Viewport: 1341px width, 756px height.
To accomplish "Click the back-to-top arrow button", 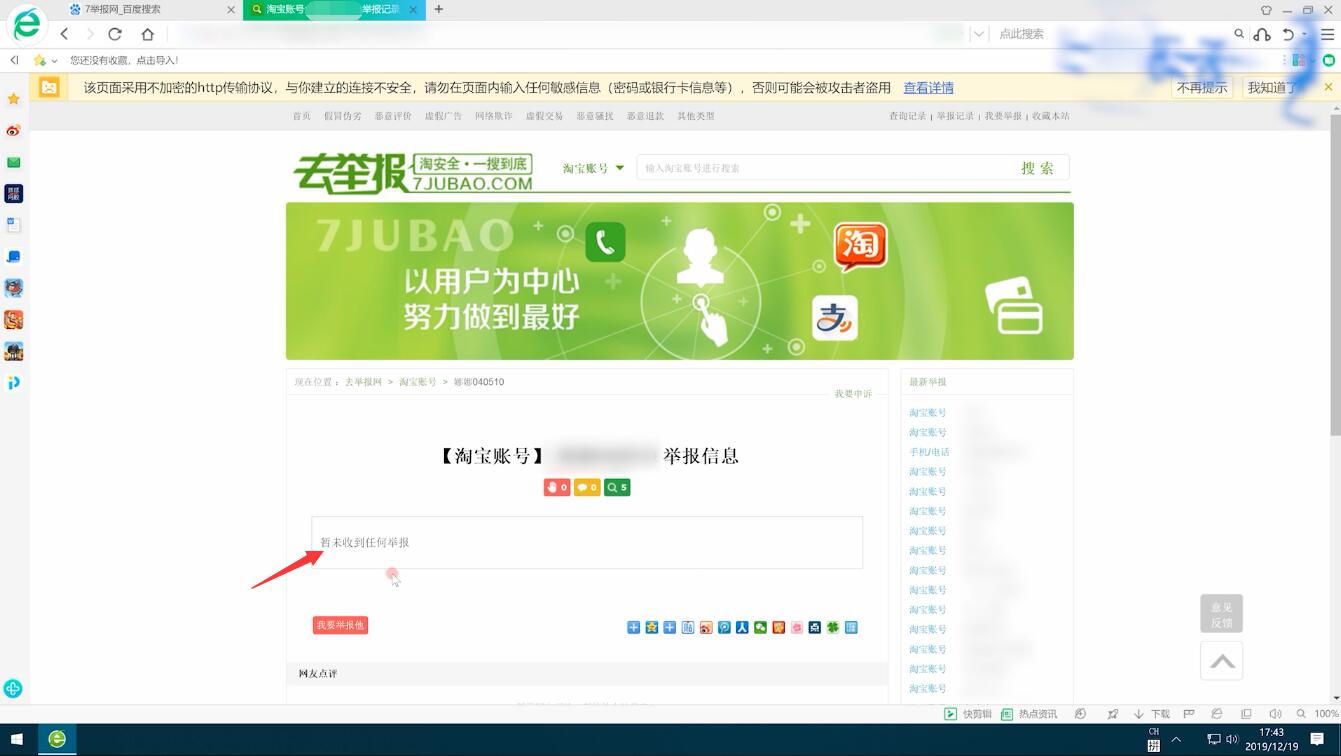I will click(1221, 661).
